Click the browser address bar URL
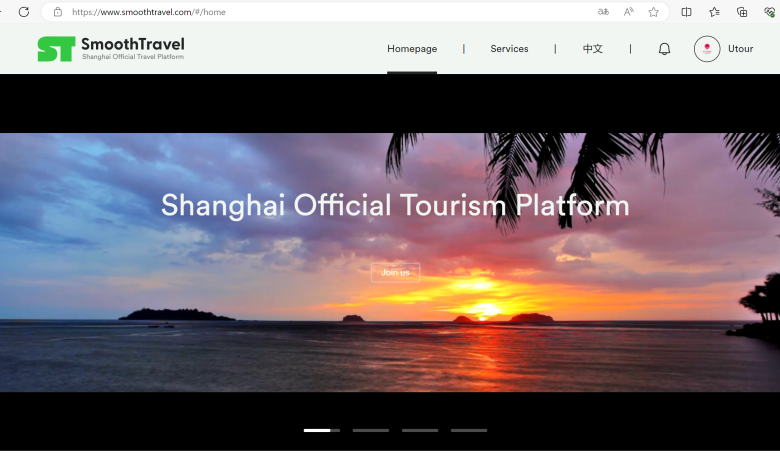This screenshot has height=470, width=780. pos(149,12)
